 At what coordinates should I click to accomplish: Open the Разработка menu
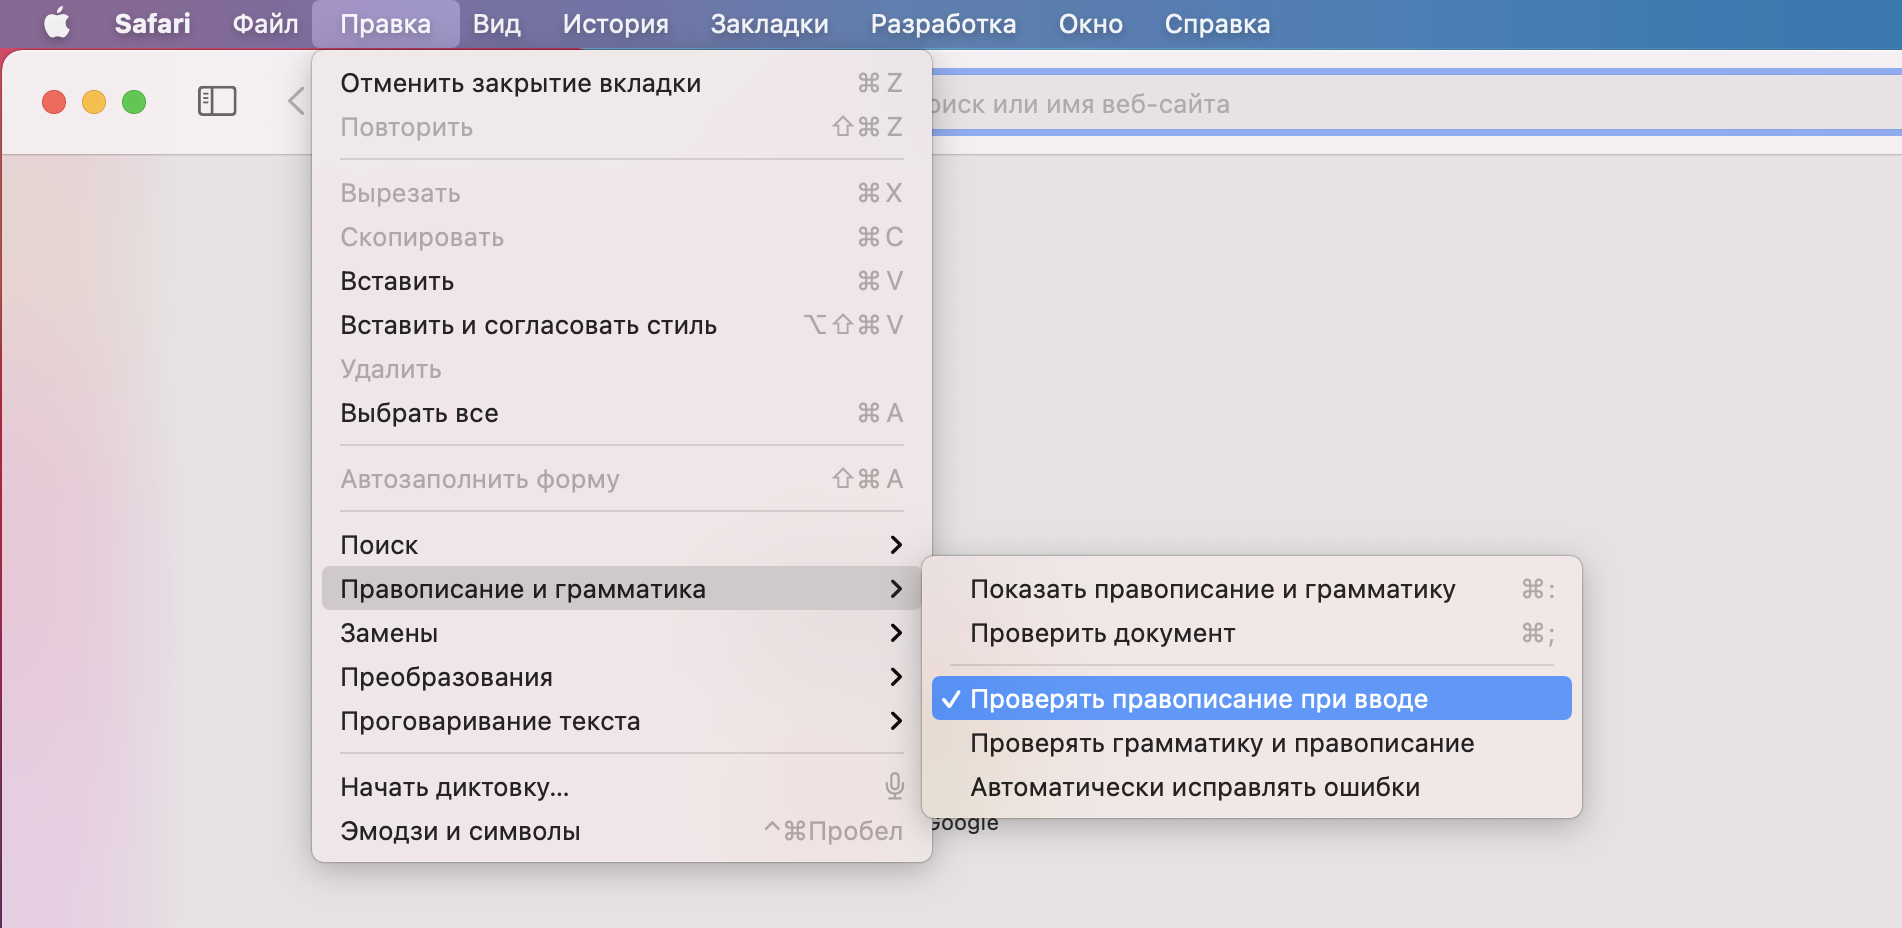coord(943,23)
